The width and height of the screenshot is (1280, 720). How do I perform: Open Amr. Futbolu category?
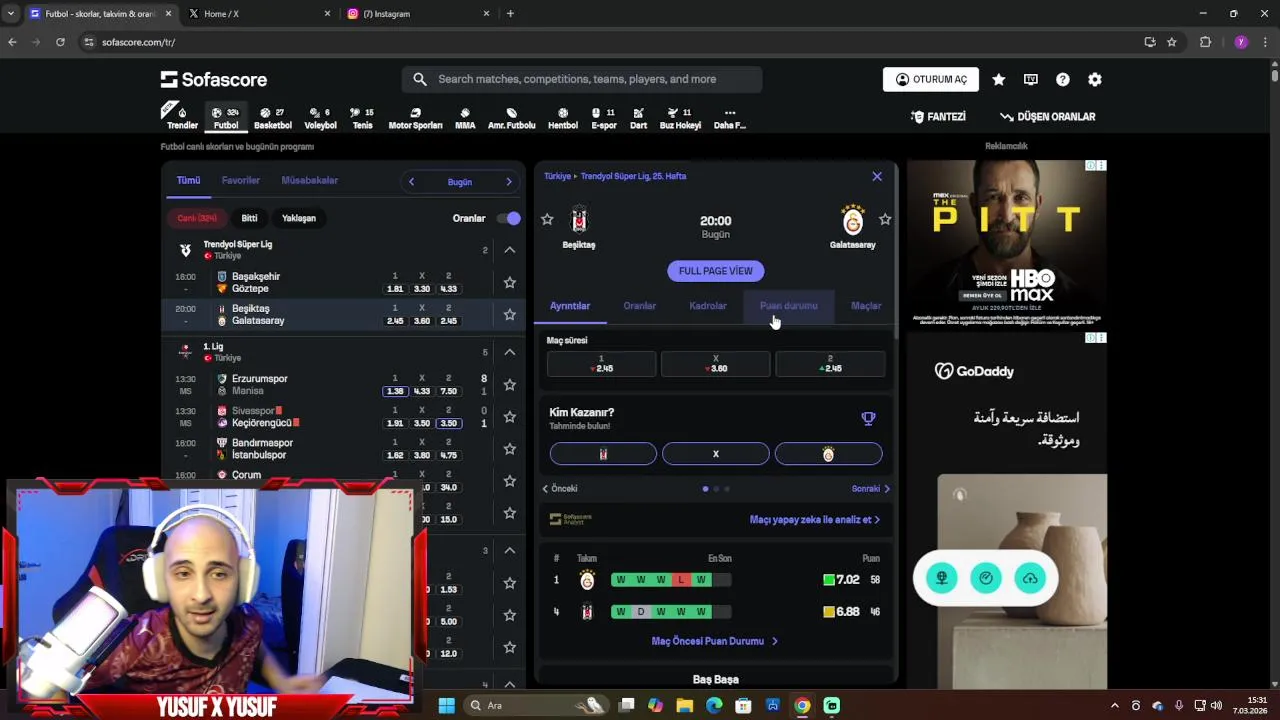pyautogui.click(x=512, y=117)
